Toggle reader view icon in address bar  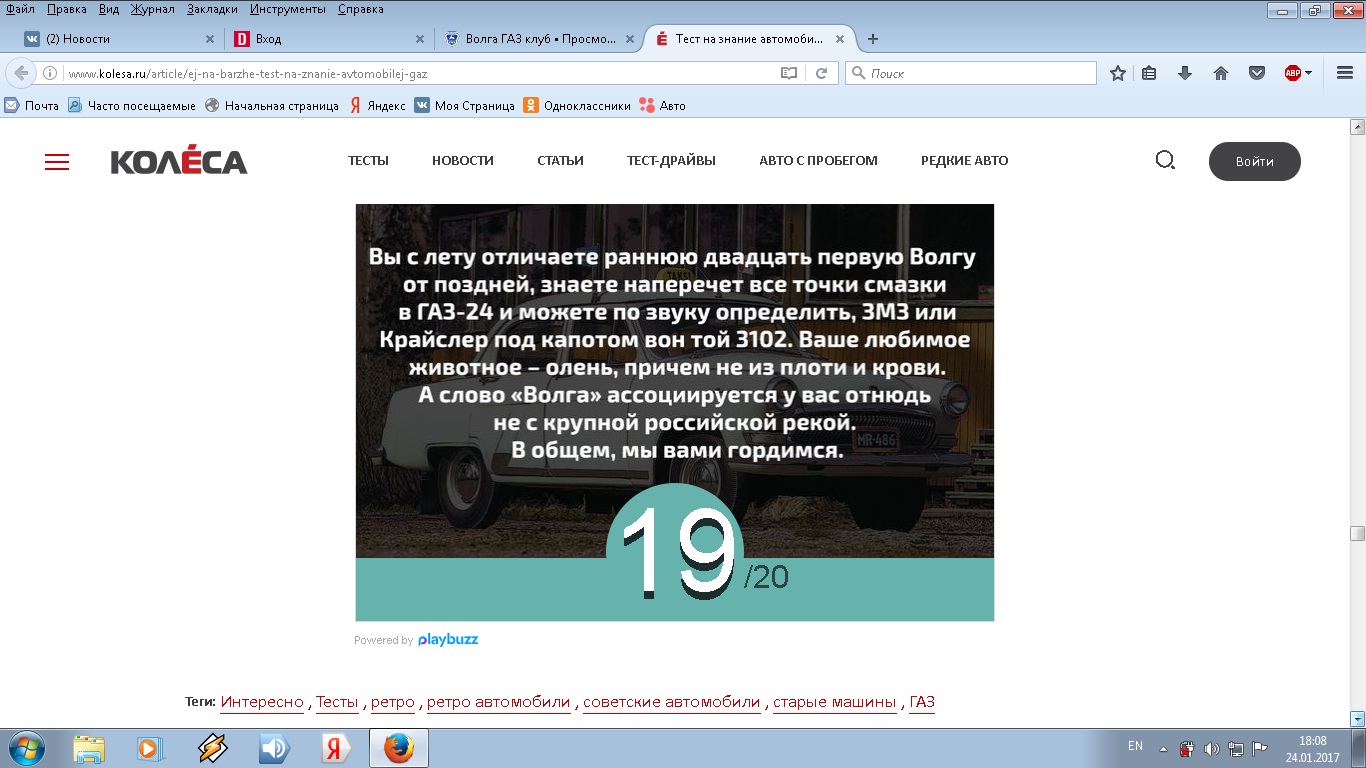coord(789,73)
